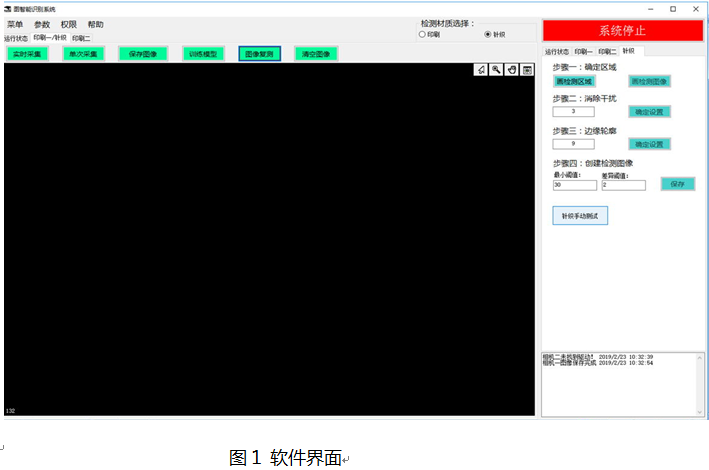Click the first log entry timestamped 10:32:39

(x=598, y=357)
